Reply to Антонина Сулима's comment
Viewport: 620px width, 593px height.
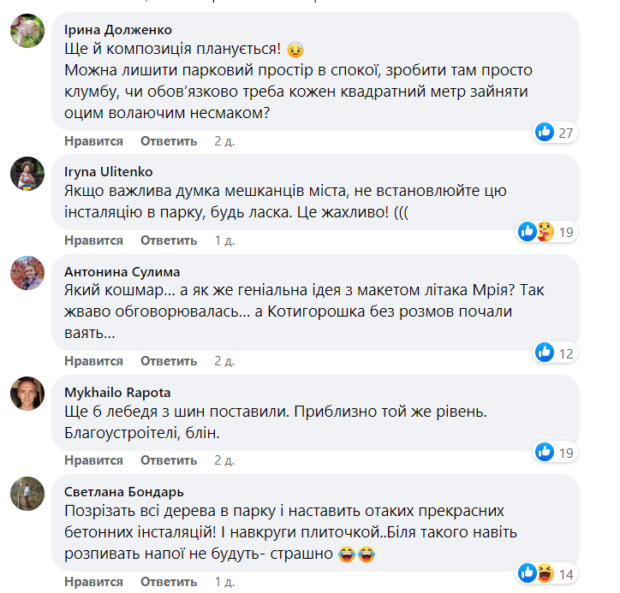pyautogui.click(x=169, y=361)
